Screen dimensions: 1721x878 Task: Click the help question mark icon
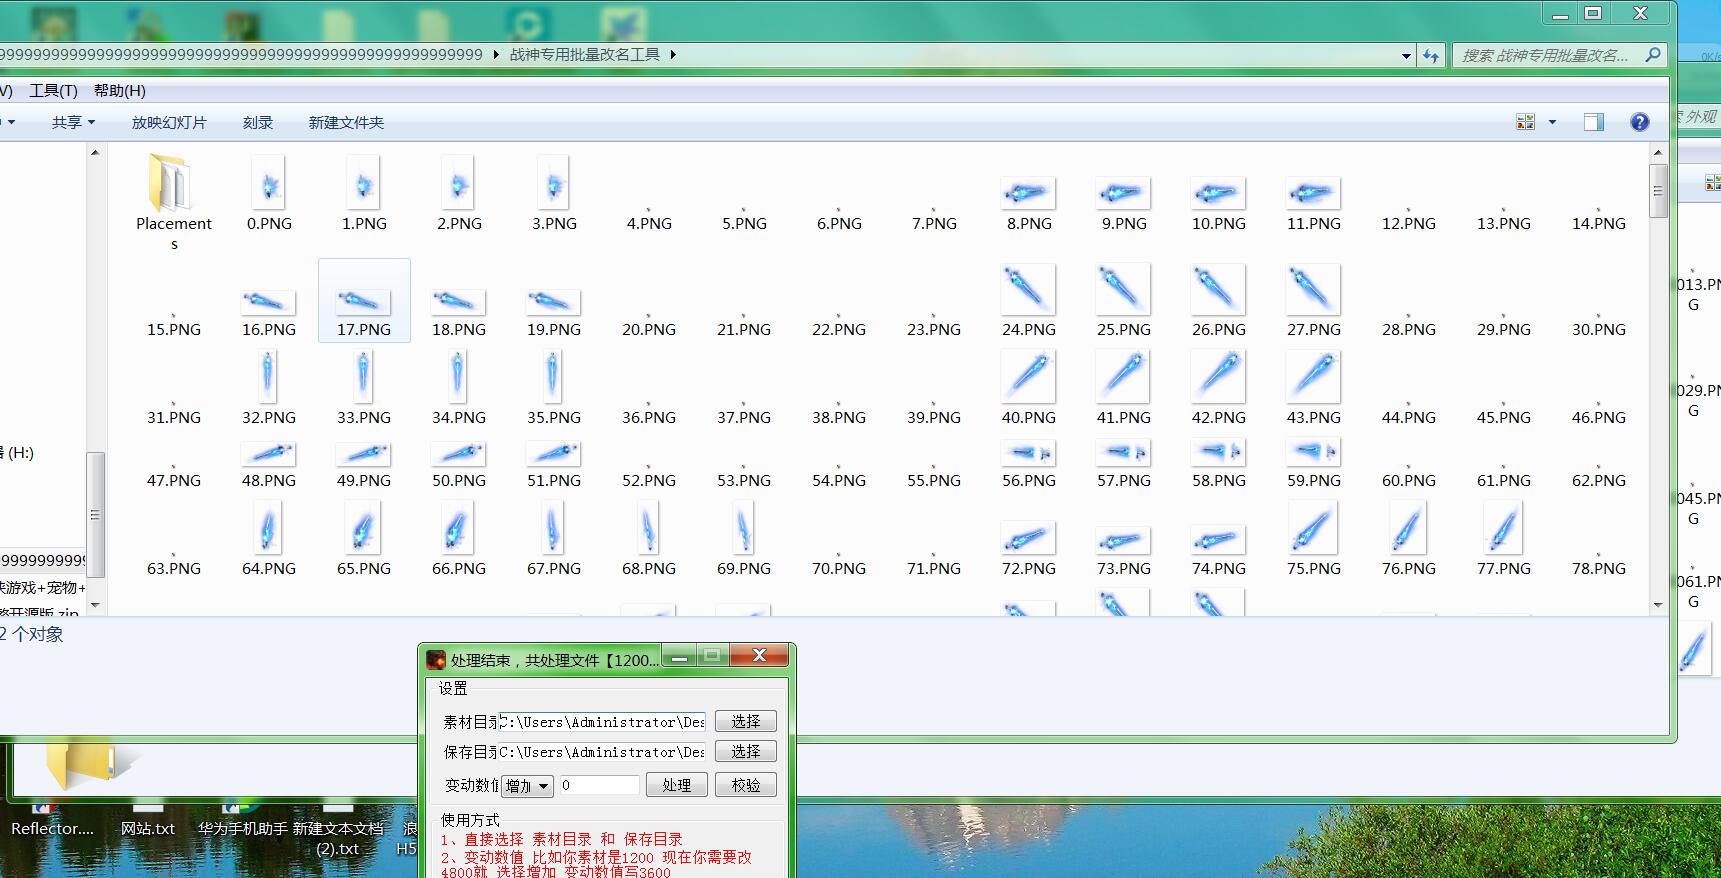(1639, 122)
